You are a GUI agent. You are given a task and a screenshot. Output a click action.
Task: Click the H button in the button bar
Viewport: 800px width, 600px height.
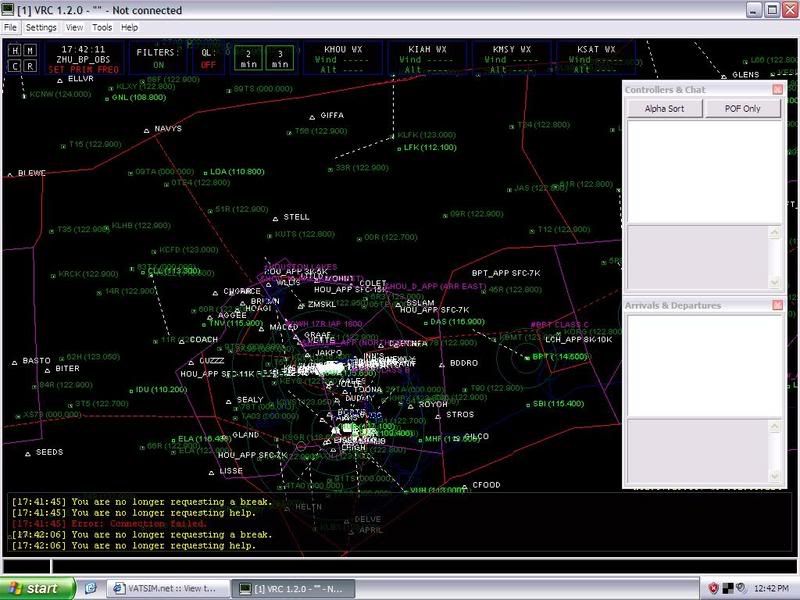[x=15, y=50]
